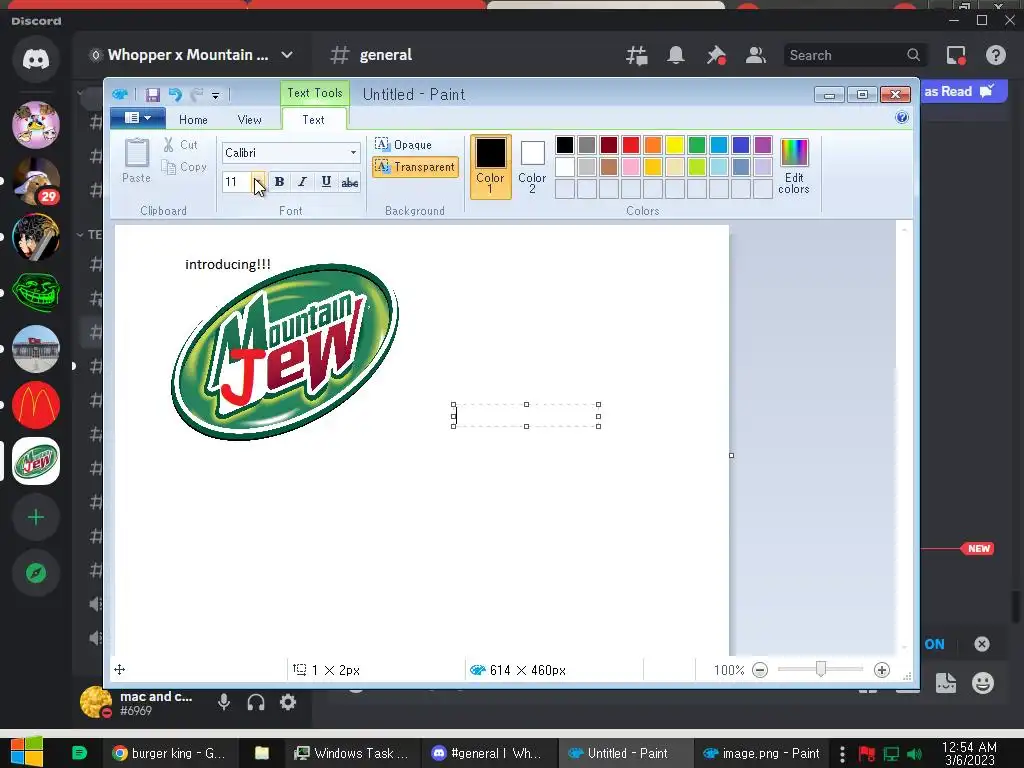Toggle Bold text formatting

(x=279, y=182)
